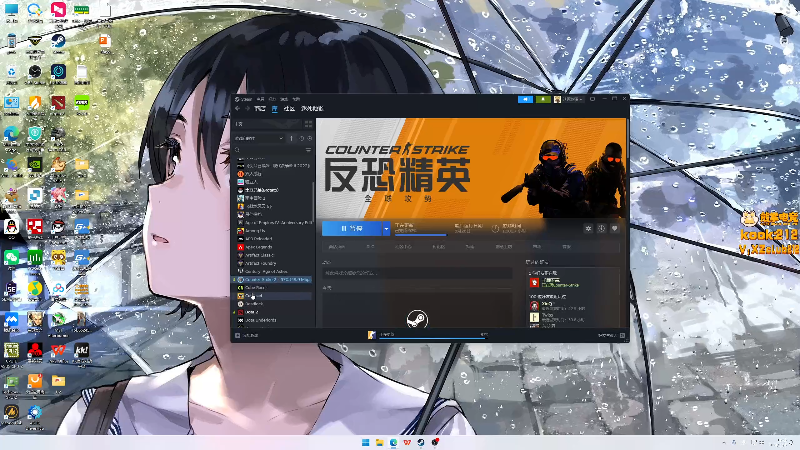
Task: Toggle the recent activity clock filter
Action: (x=302, y=138)
